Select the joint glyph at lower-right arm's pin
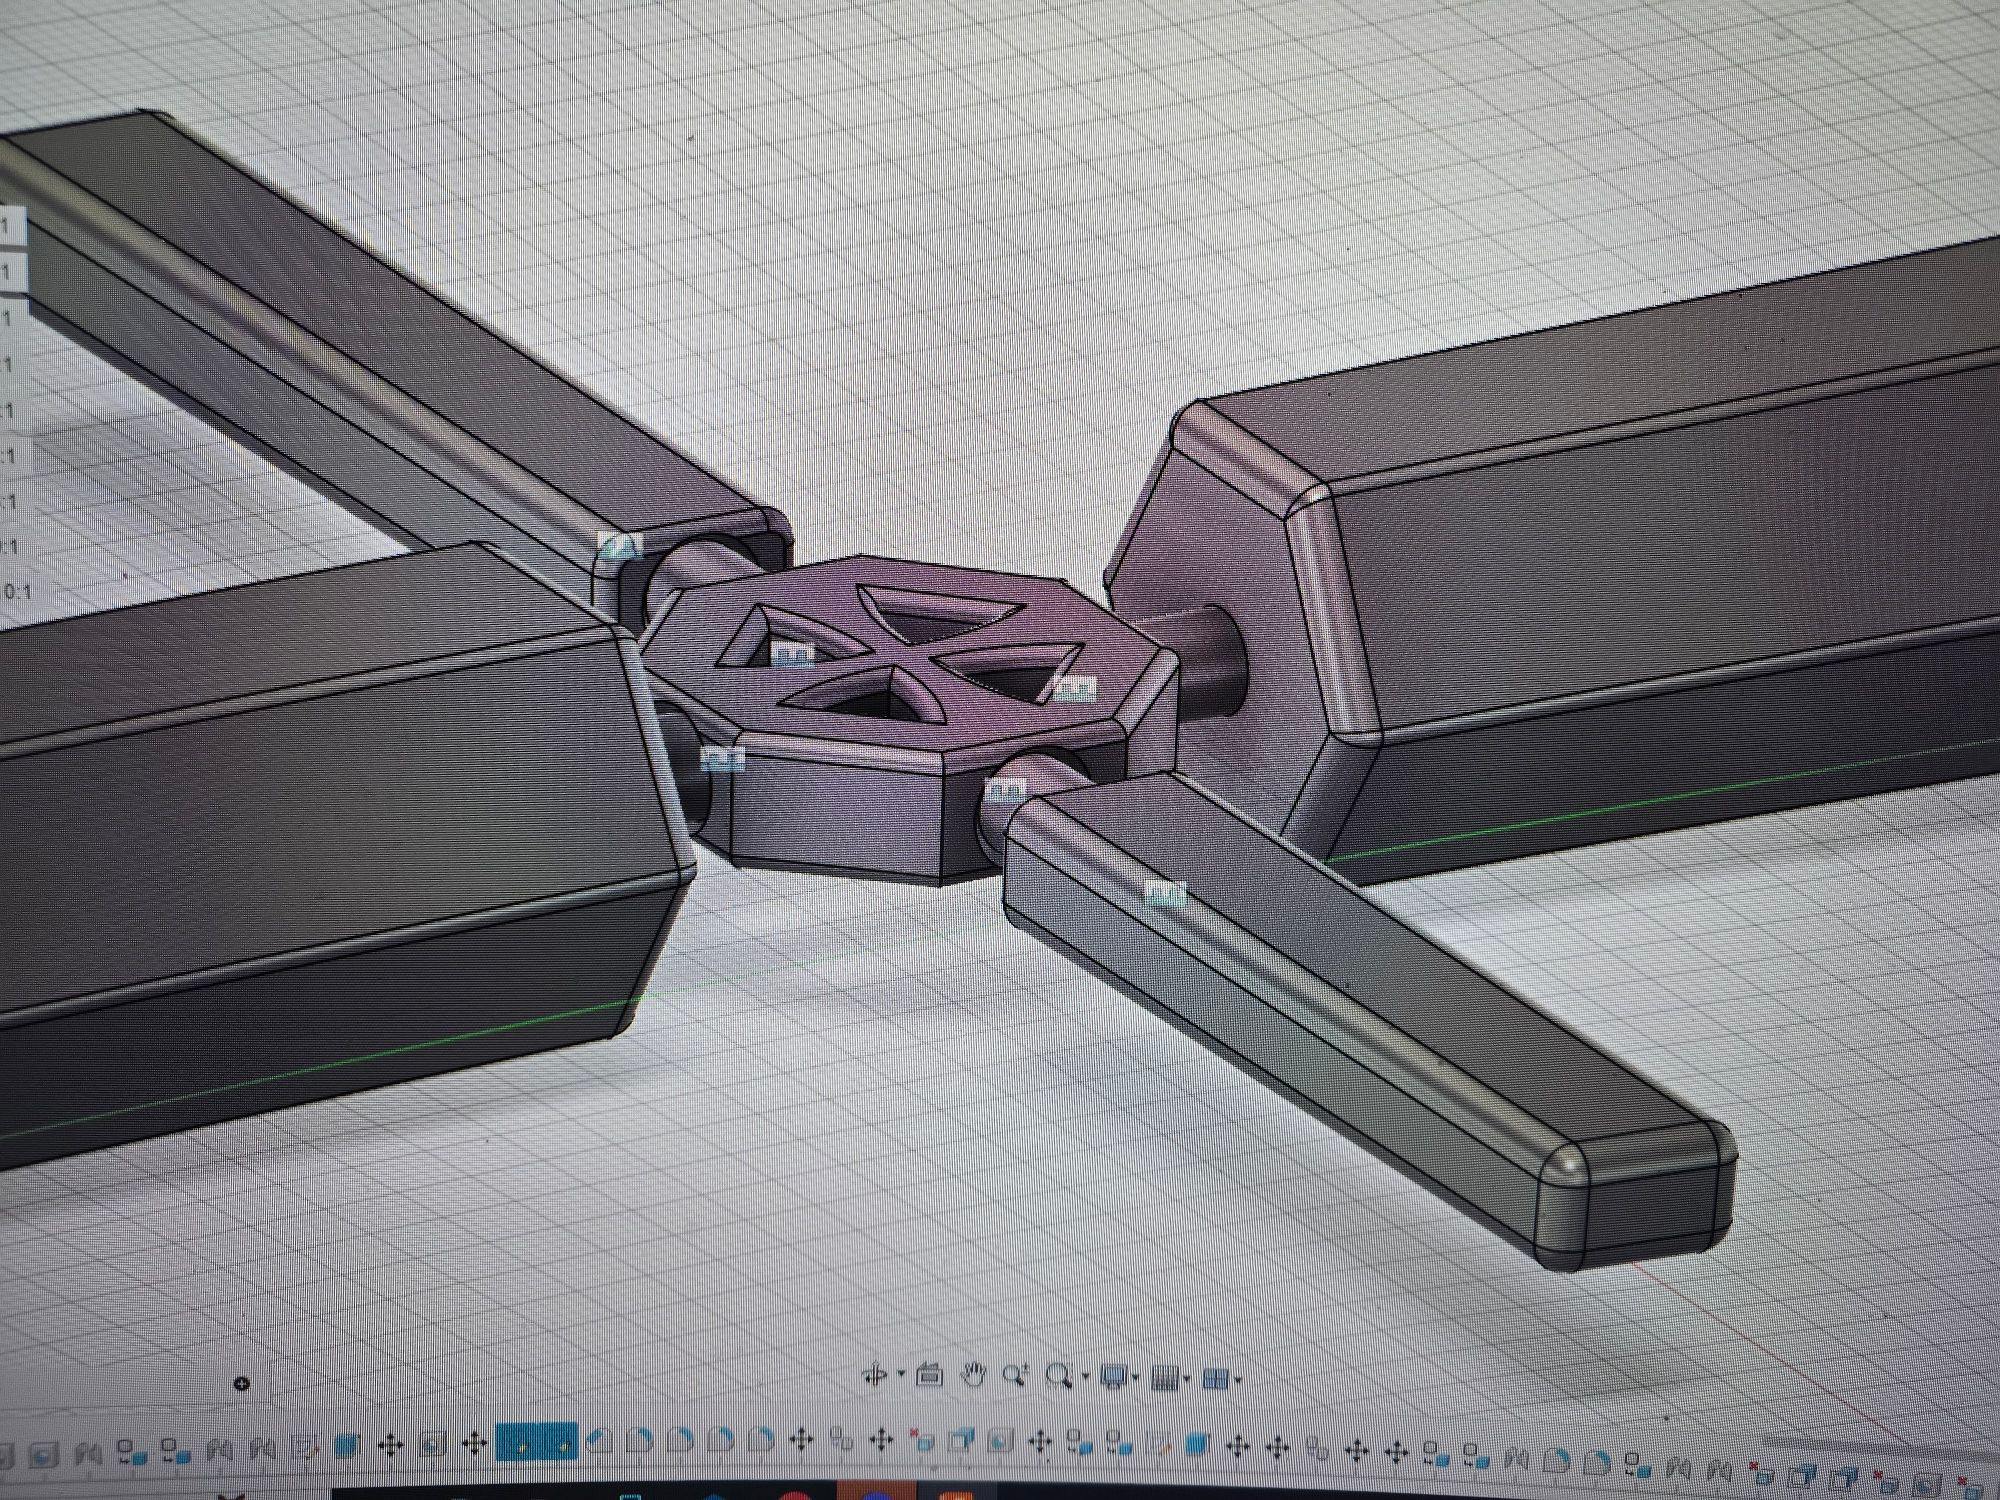2000x1500 pixels. (1005, 791)
